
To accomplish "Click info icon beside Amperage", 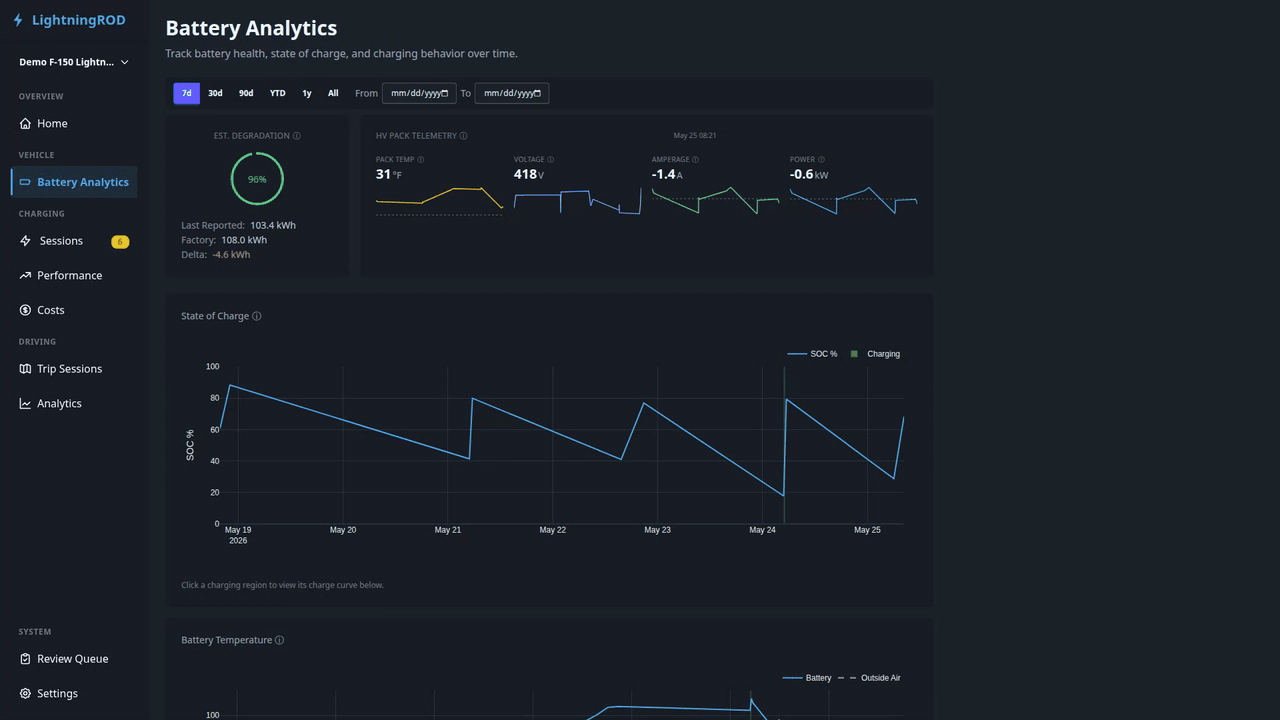I will [x=695, y=160].
